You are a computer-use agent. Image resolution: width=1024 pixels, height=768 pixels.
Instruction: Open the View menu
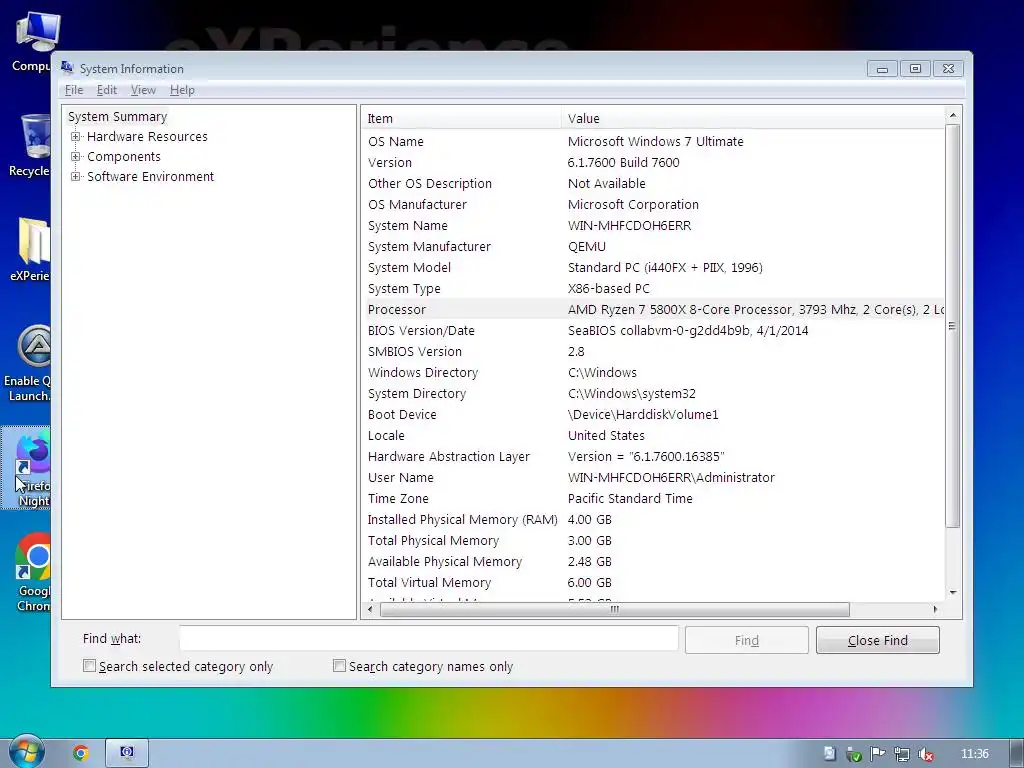pos(143,90)
